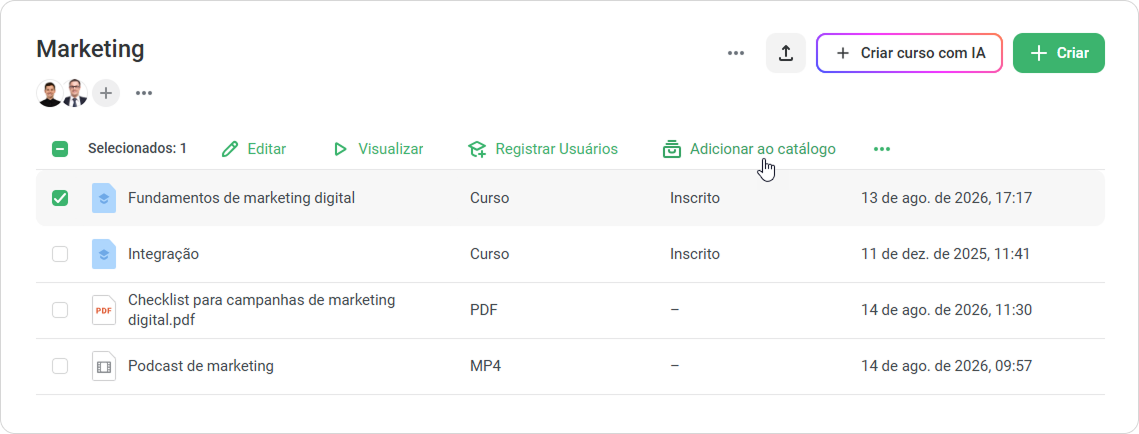Click the green Criar button

(x=1058, y=53)
